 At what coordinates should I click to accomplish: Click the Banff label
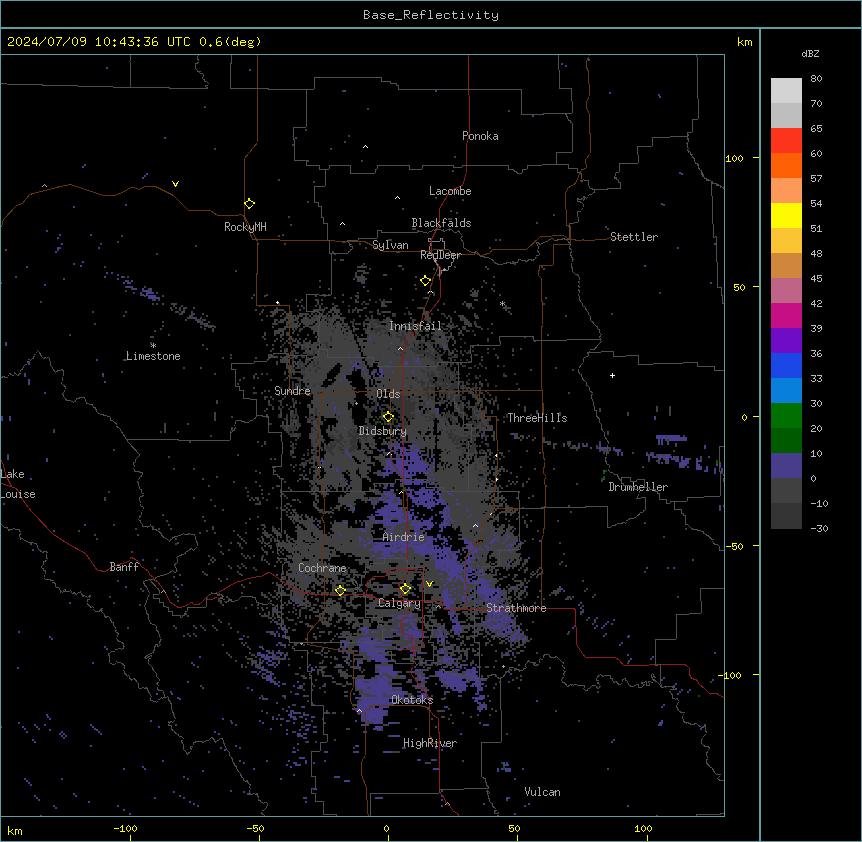point(124,567)
